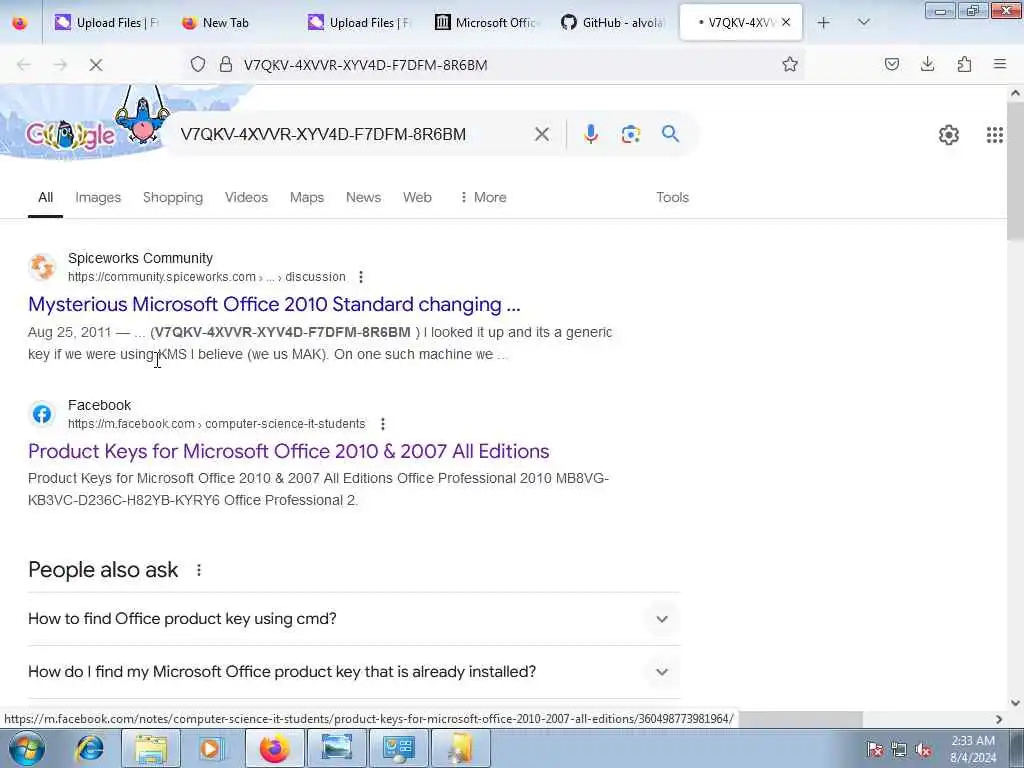Select the Web search filter
Screen dimensions: 1024x768
tap(417, 197)
